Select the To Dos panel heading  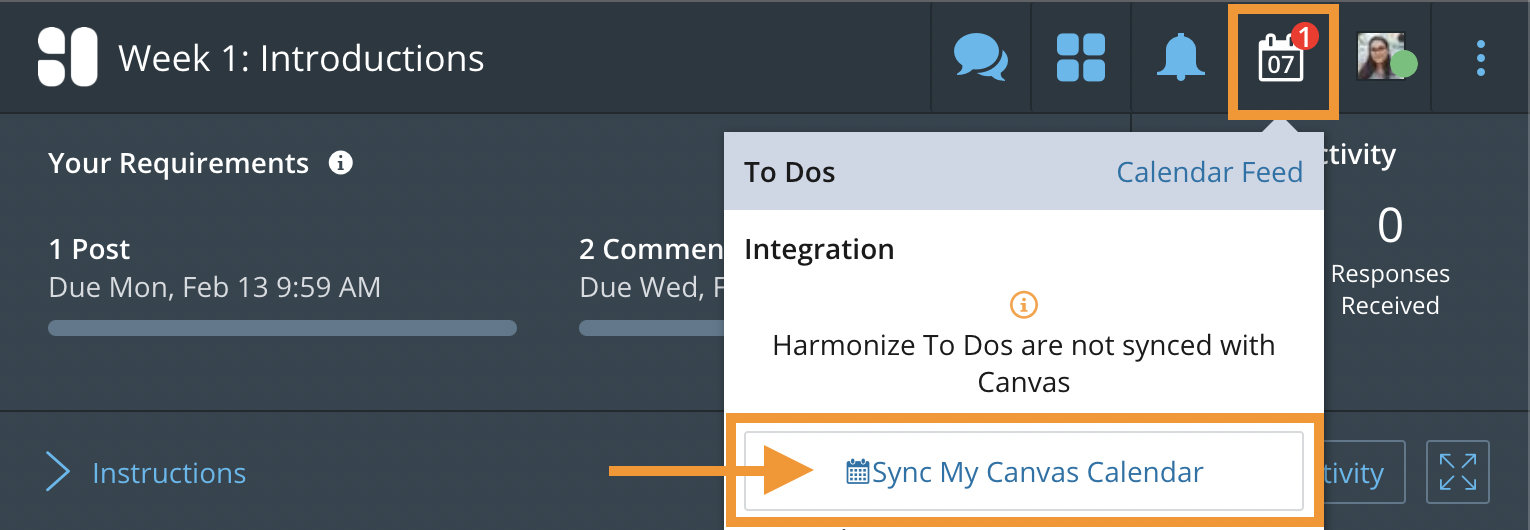pyautogui.click(x=789, y=172)
